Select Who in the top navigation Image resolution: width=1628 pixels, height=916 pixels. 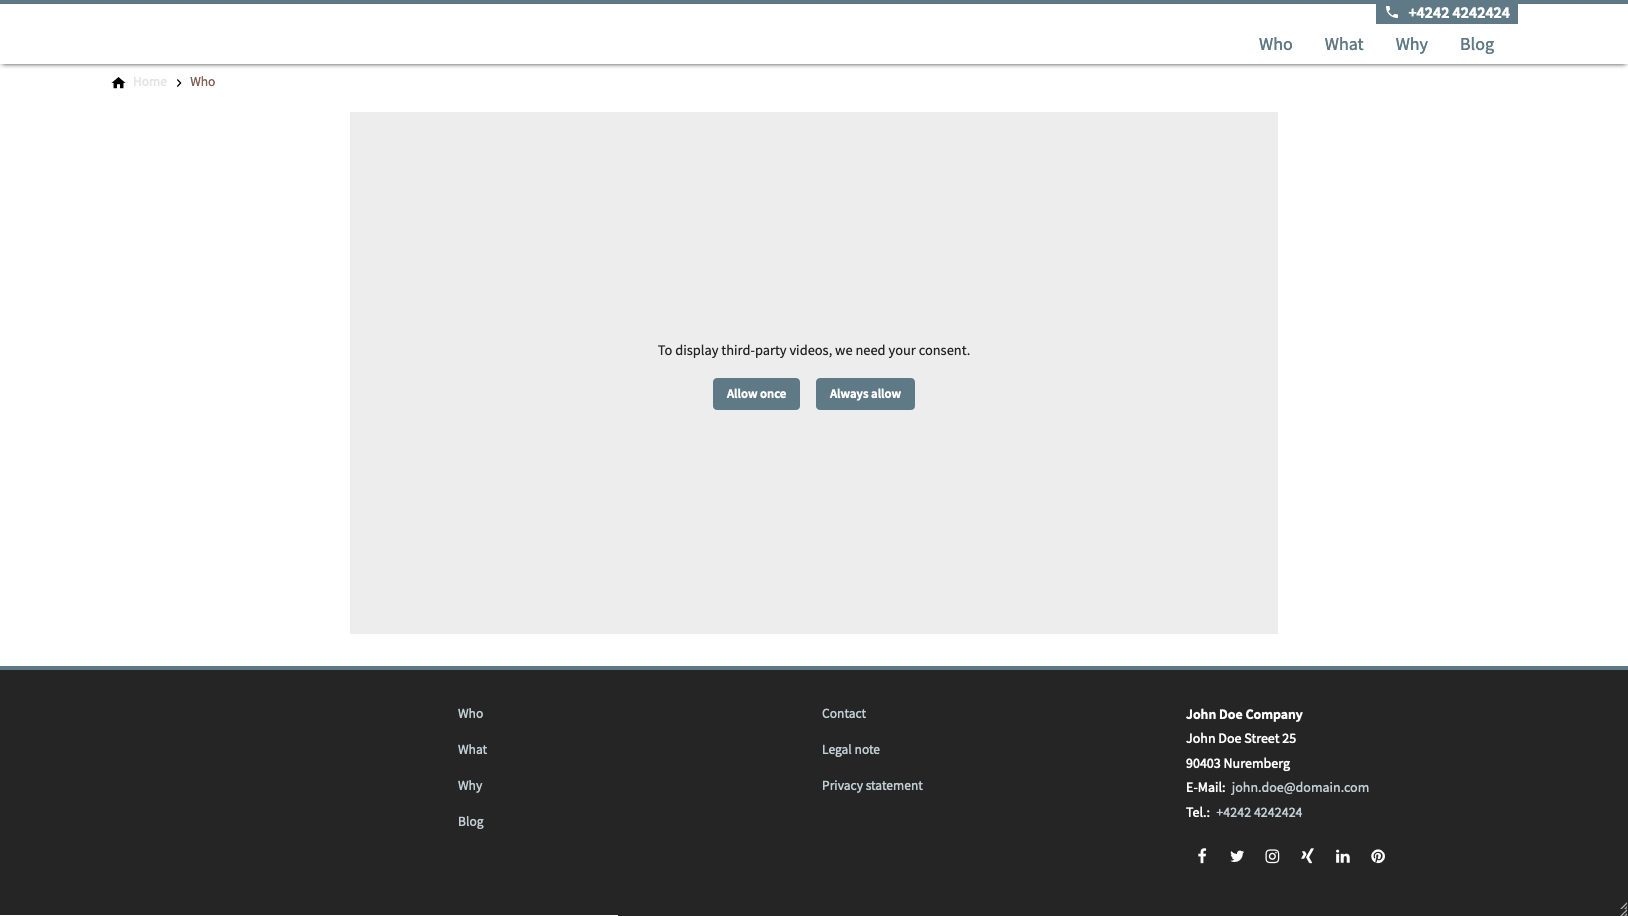tap(1275, 44)
